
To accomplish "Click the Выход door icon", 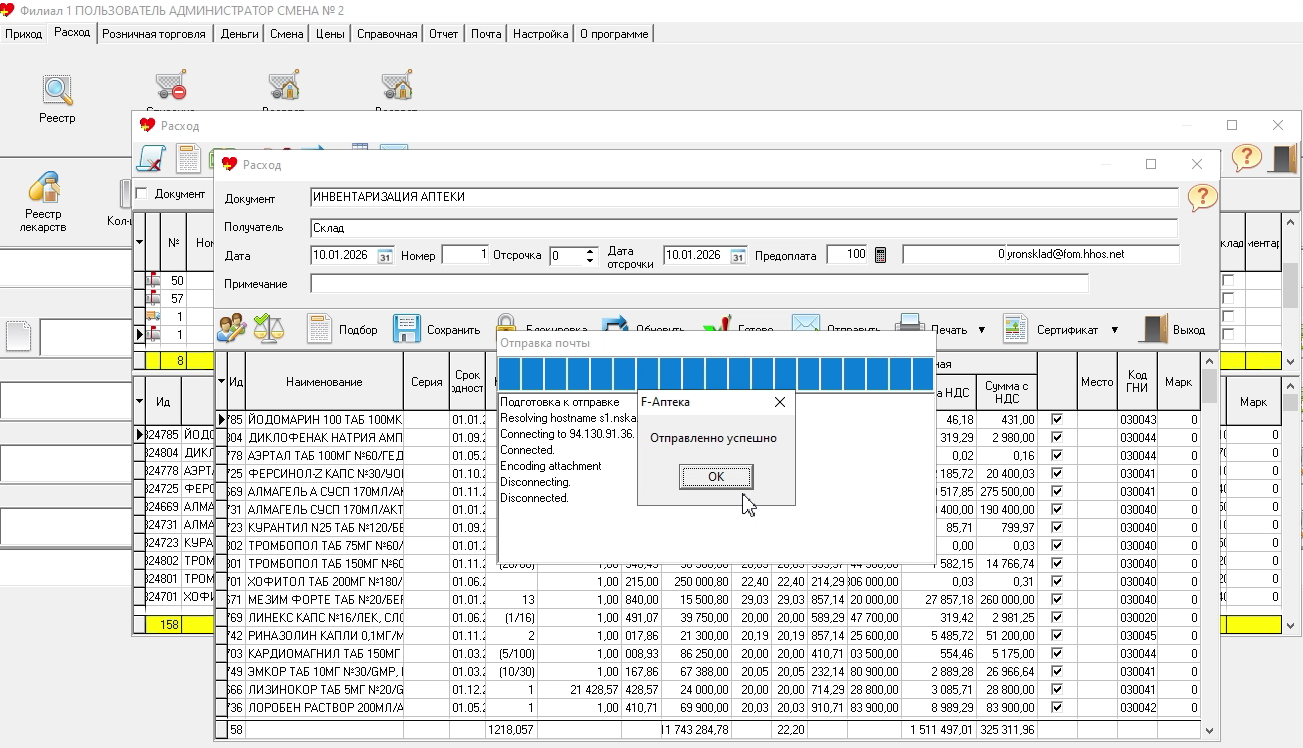I will (1154, 329).
